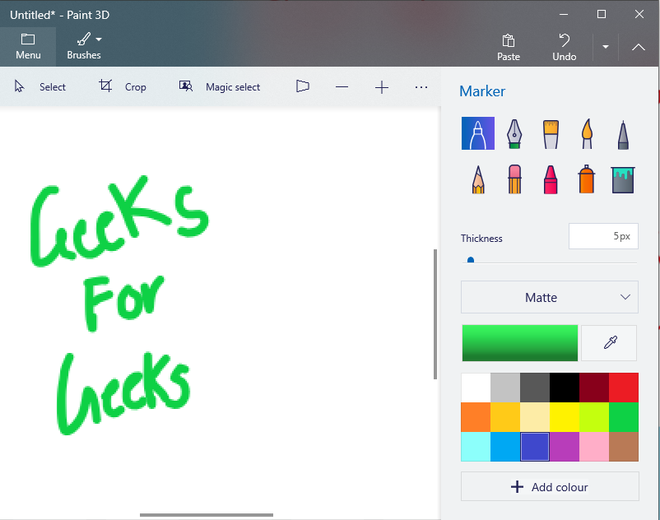660x520 pixels.
Task: Click the horizontal canvas scrollbar
Action: point(206,515)
